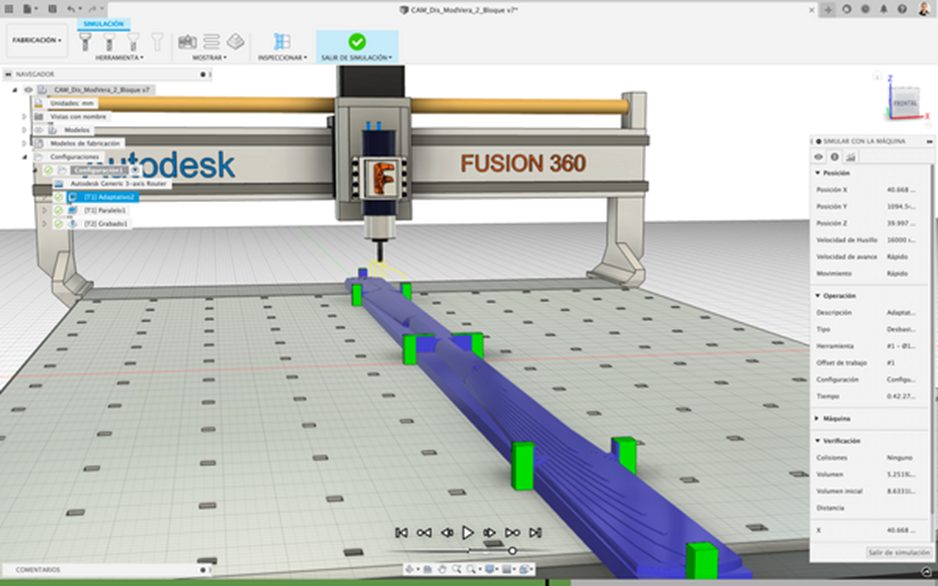Click the Save icon in top bar
The width and height of the screenshot is (938, 586).
click(x=52, y=9)
